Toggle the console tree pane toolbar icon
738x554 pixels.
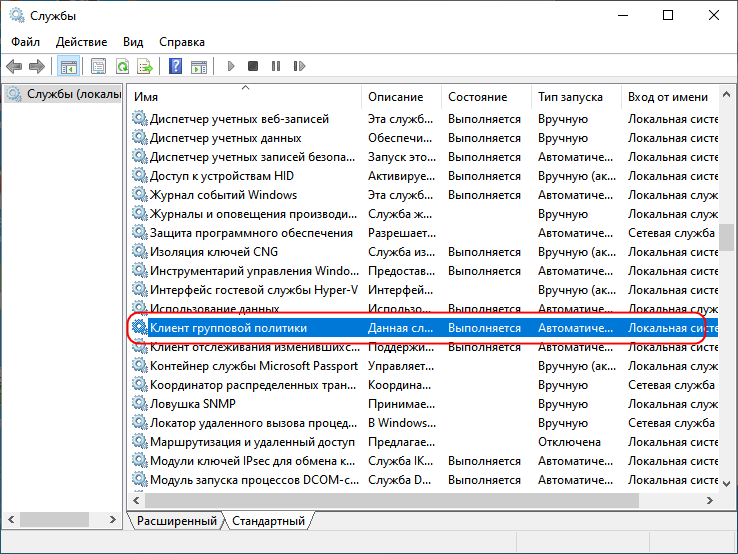[x=69, y=67]
